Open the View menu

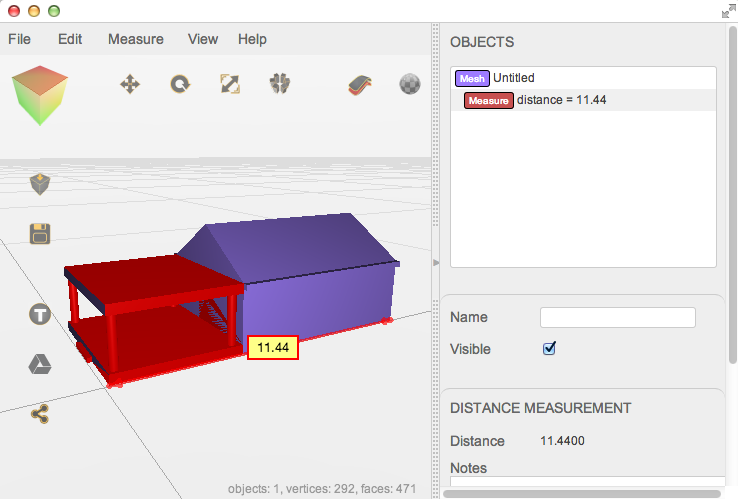(x=203, y=39)
